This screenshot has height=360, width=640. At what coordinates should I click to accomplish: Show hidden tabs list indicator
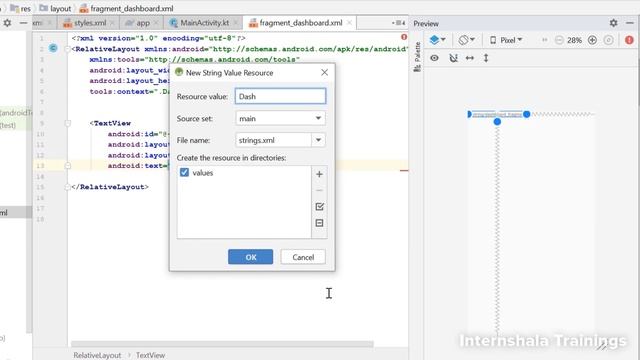(x=399, y=23)
